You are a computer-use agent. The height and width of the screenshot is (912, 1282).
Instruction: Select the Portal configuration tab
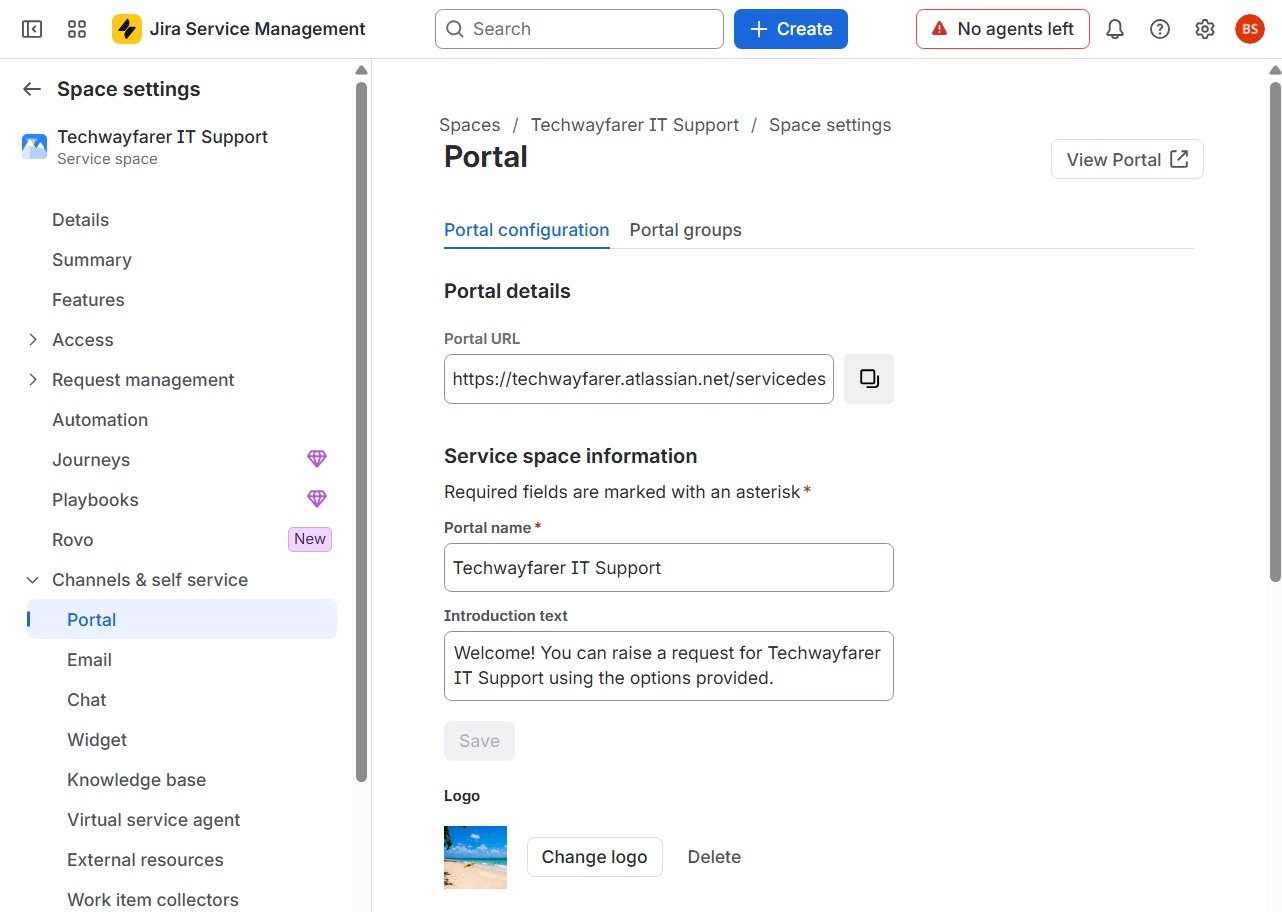tap(527, 230)
